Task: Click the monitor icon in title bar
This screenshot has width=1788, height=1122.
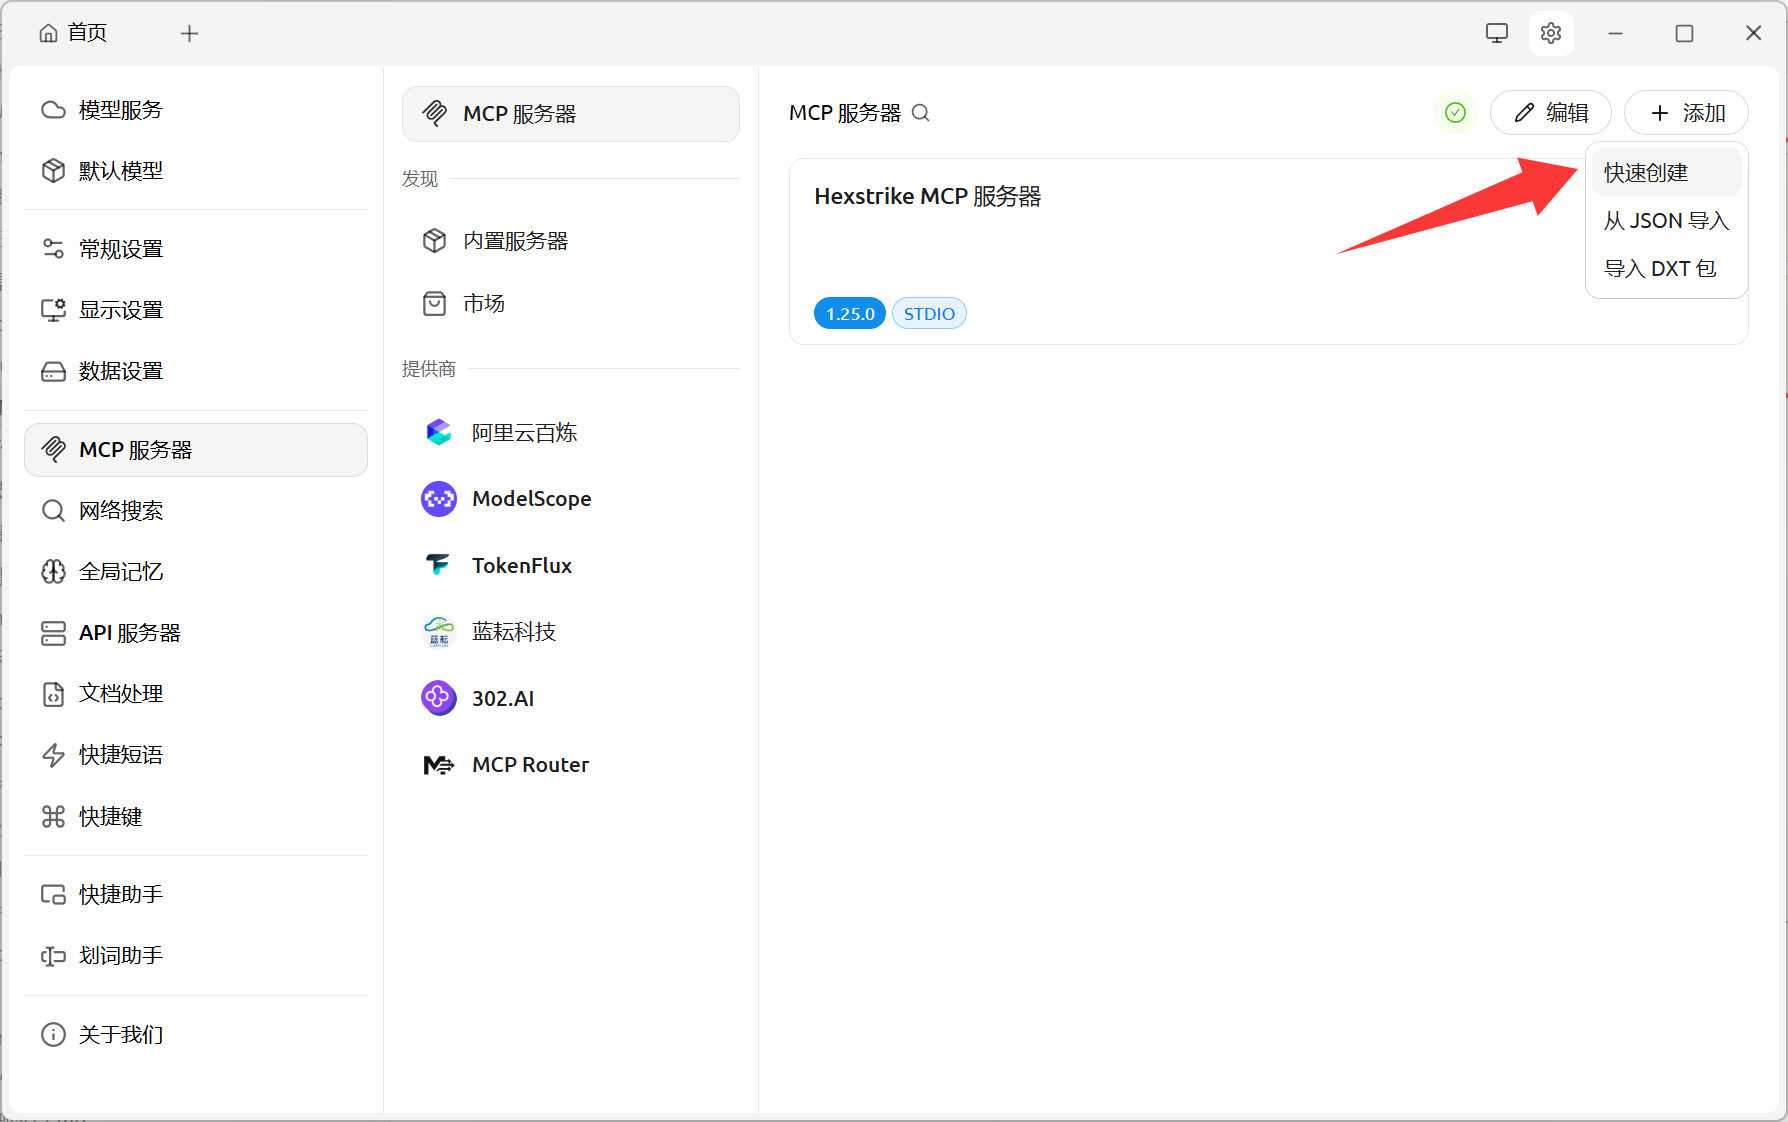Action: [1496, 33]
